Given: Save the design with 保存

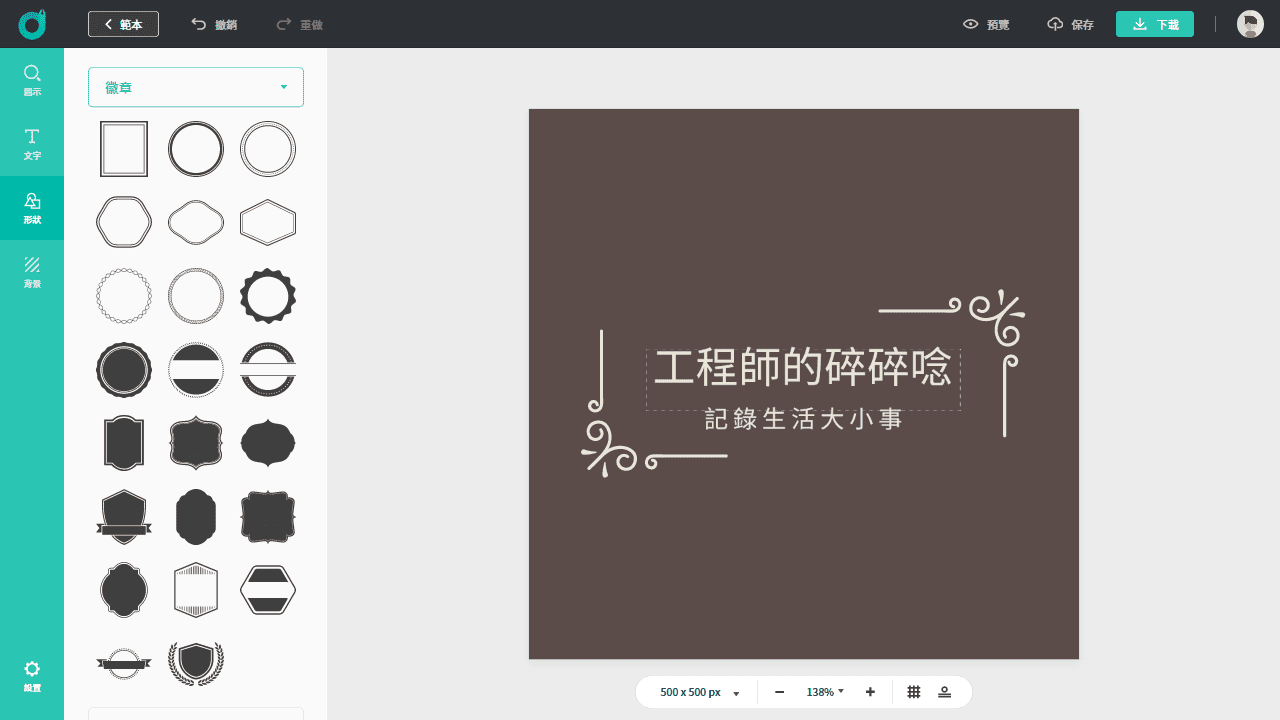Looking at the screenshot, I should click(1070, 24).
